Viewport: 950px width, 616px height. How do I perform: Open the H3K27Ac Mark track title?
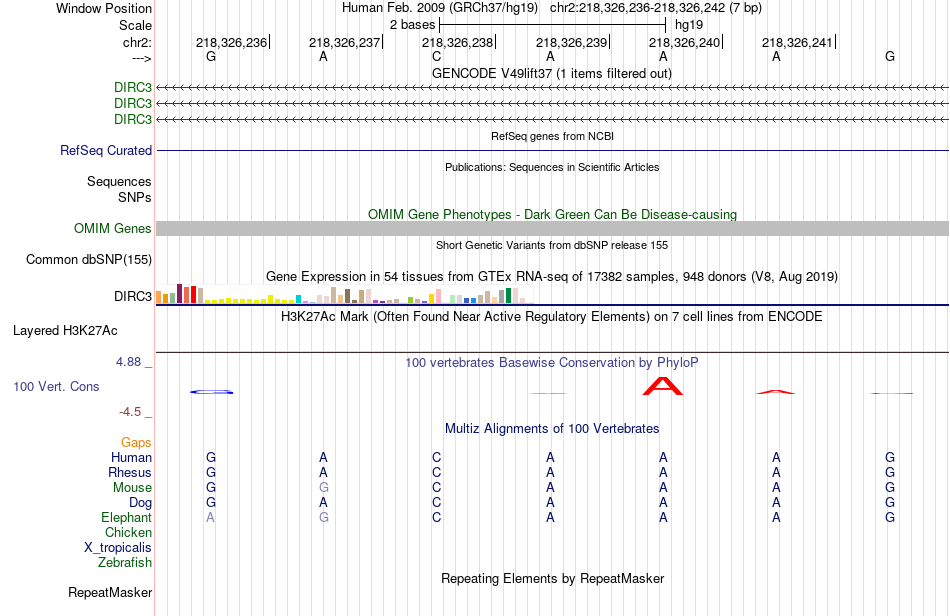point(552,317)
